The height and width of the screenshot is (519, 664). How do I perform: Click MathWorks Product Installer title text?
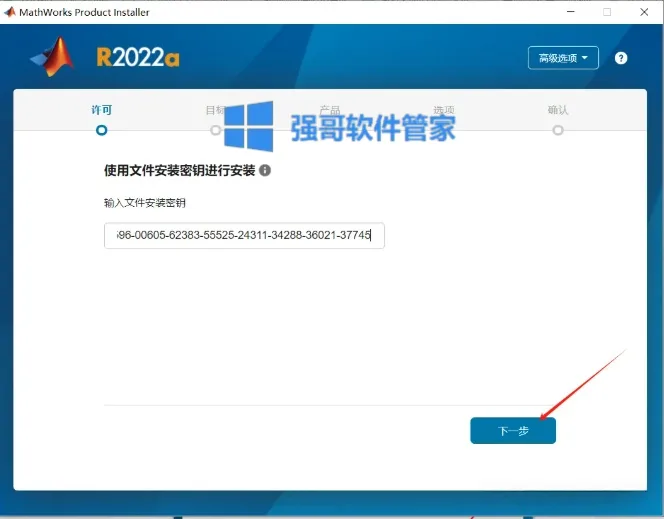(84, 12)
